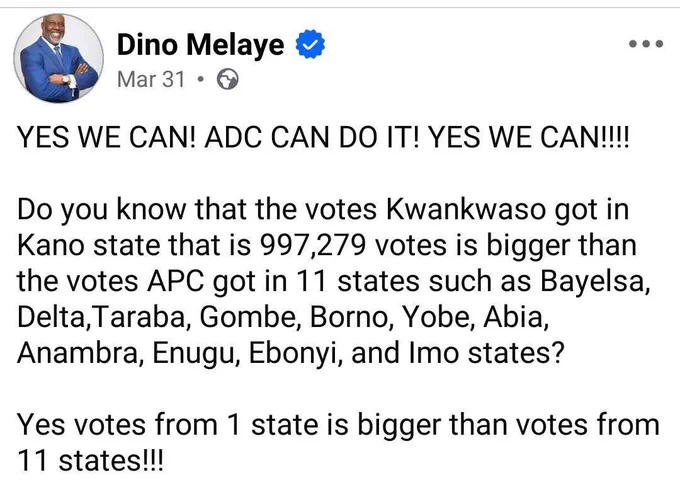The image size is (680, 499).
Task: Open the Dino Melaye profile name link
Action: (x=200, y=45)
